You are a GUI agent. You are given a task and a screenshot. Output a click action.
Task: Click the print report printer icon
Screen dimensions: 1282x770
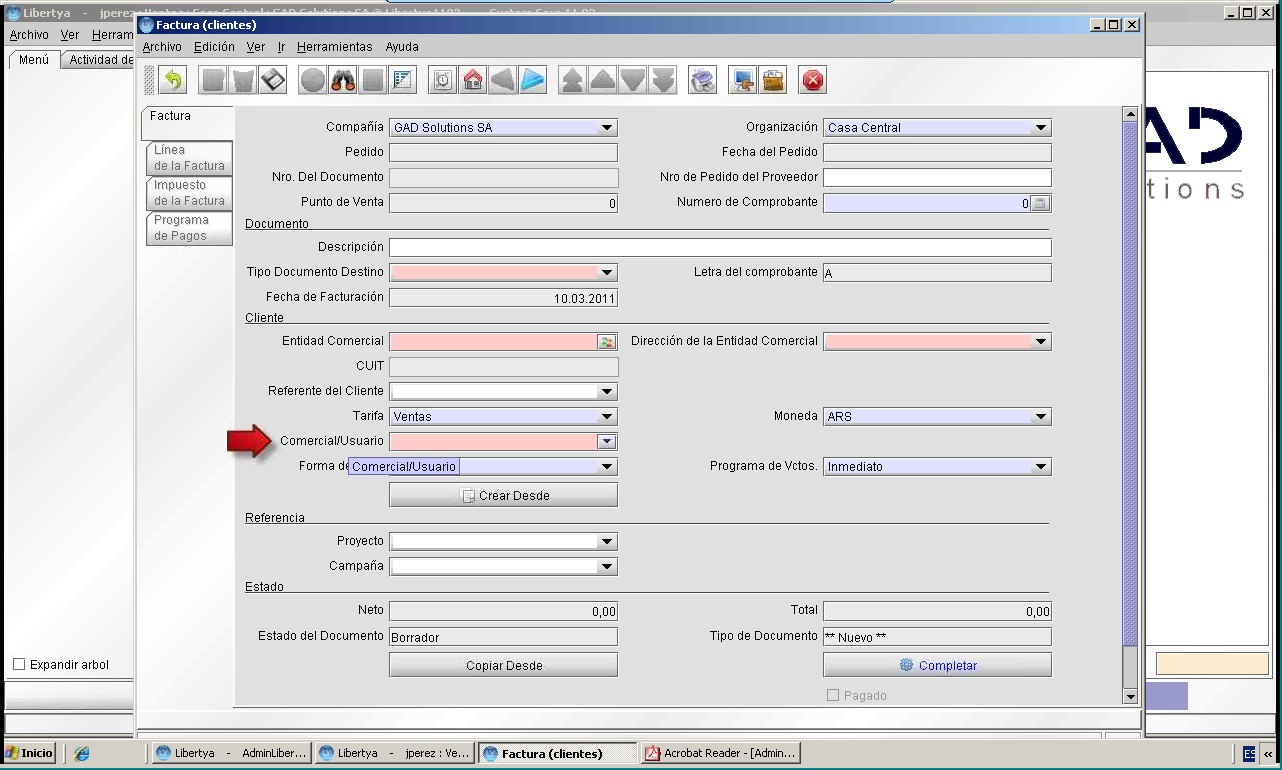(703, 80)
